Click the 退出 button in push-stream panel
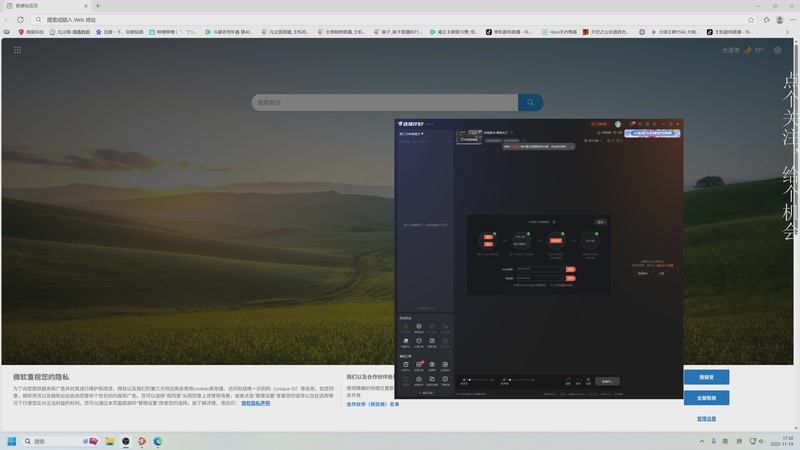The height and width of the screenshot is (450, 800). click(601, 222)
